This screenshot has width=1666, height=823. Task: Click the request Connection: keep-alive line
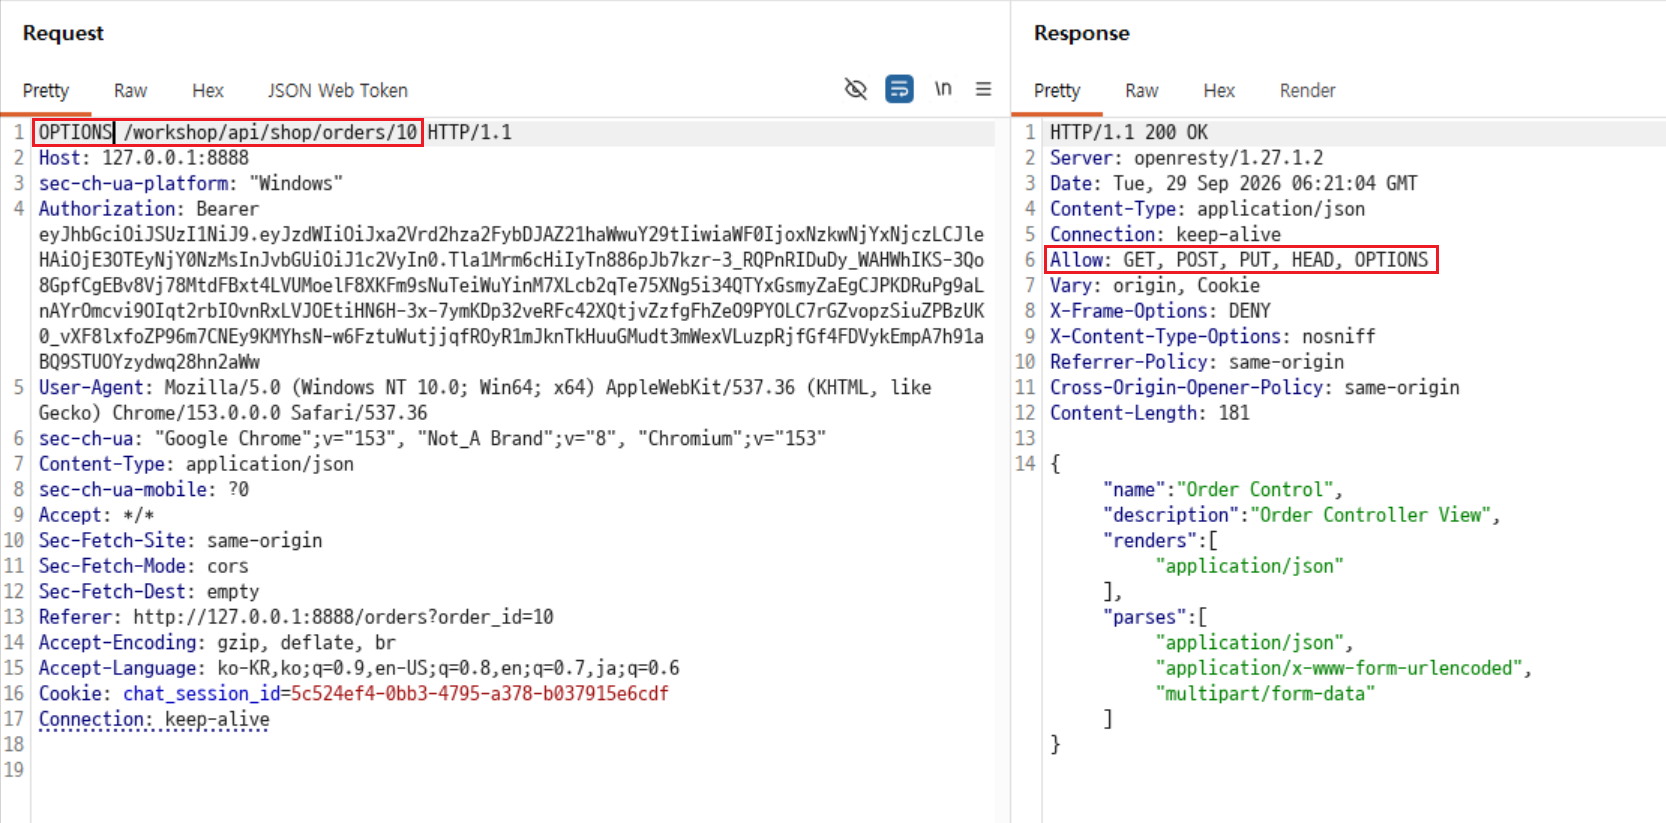[154, 719]
